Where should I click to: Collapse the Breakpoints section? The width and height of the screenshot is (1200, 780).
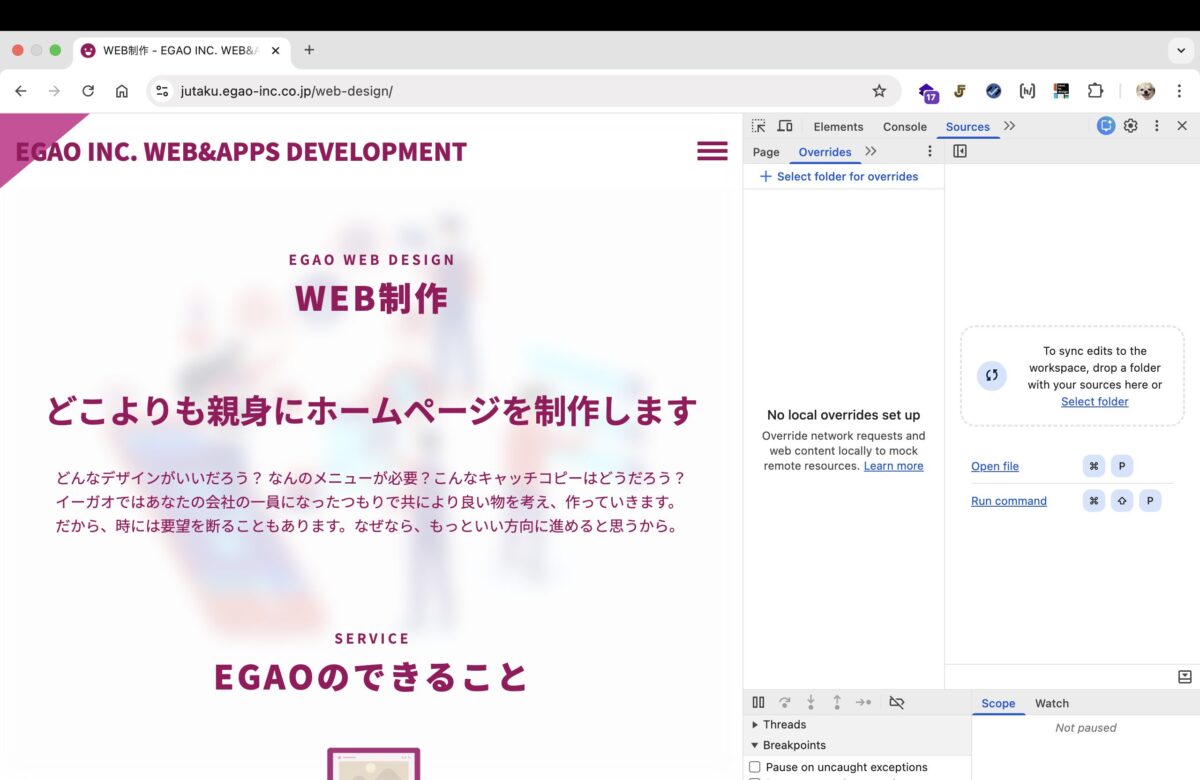[x=755, y=745]
